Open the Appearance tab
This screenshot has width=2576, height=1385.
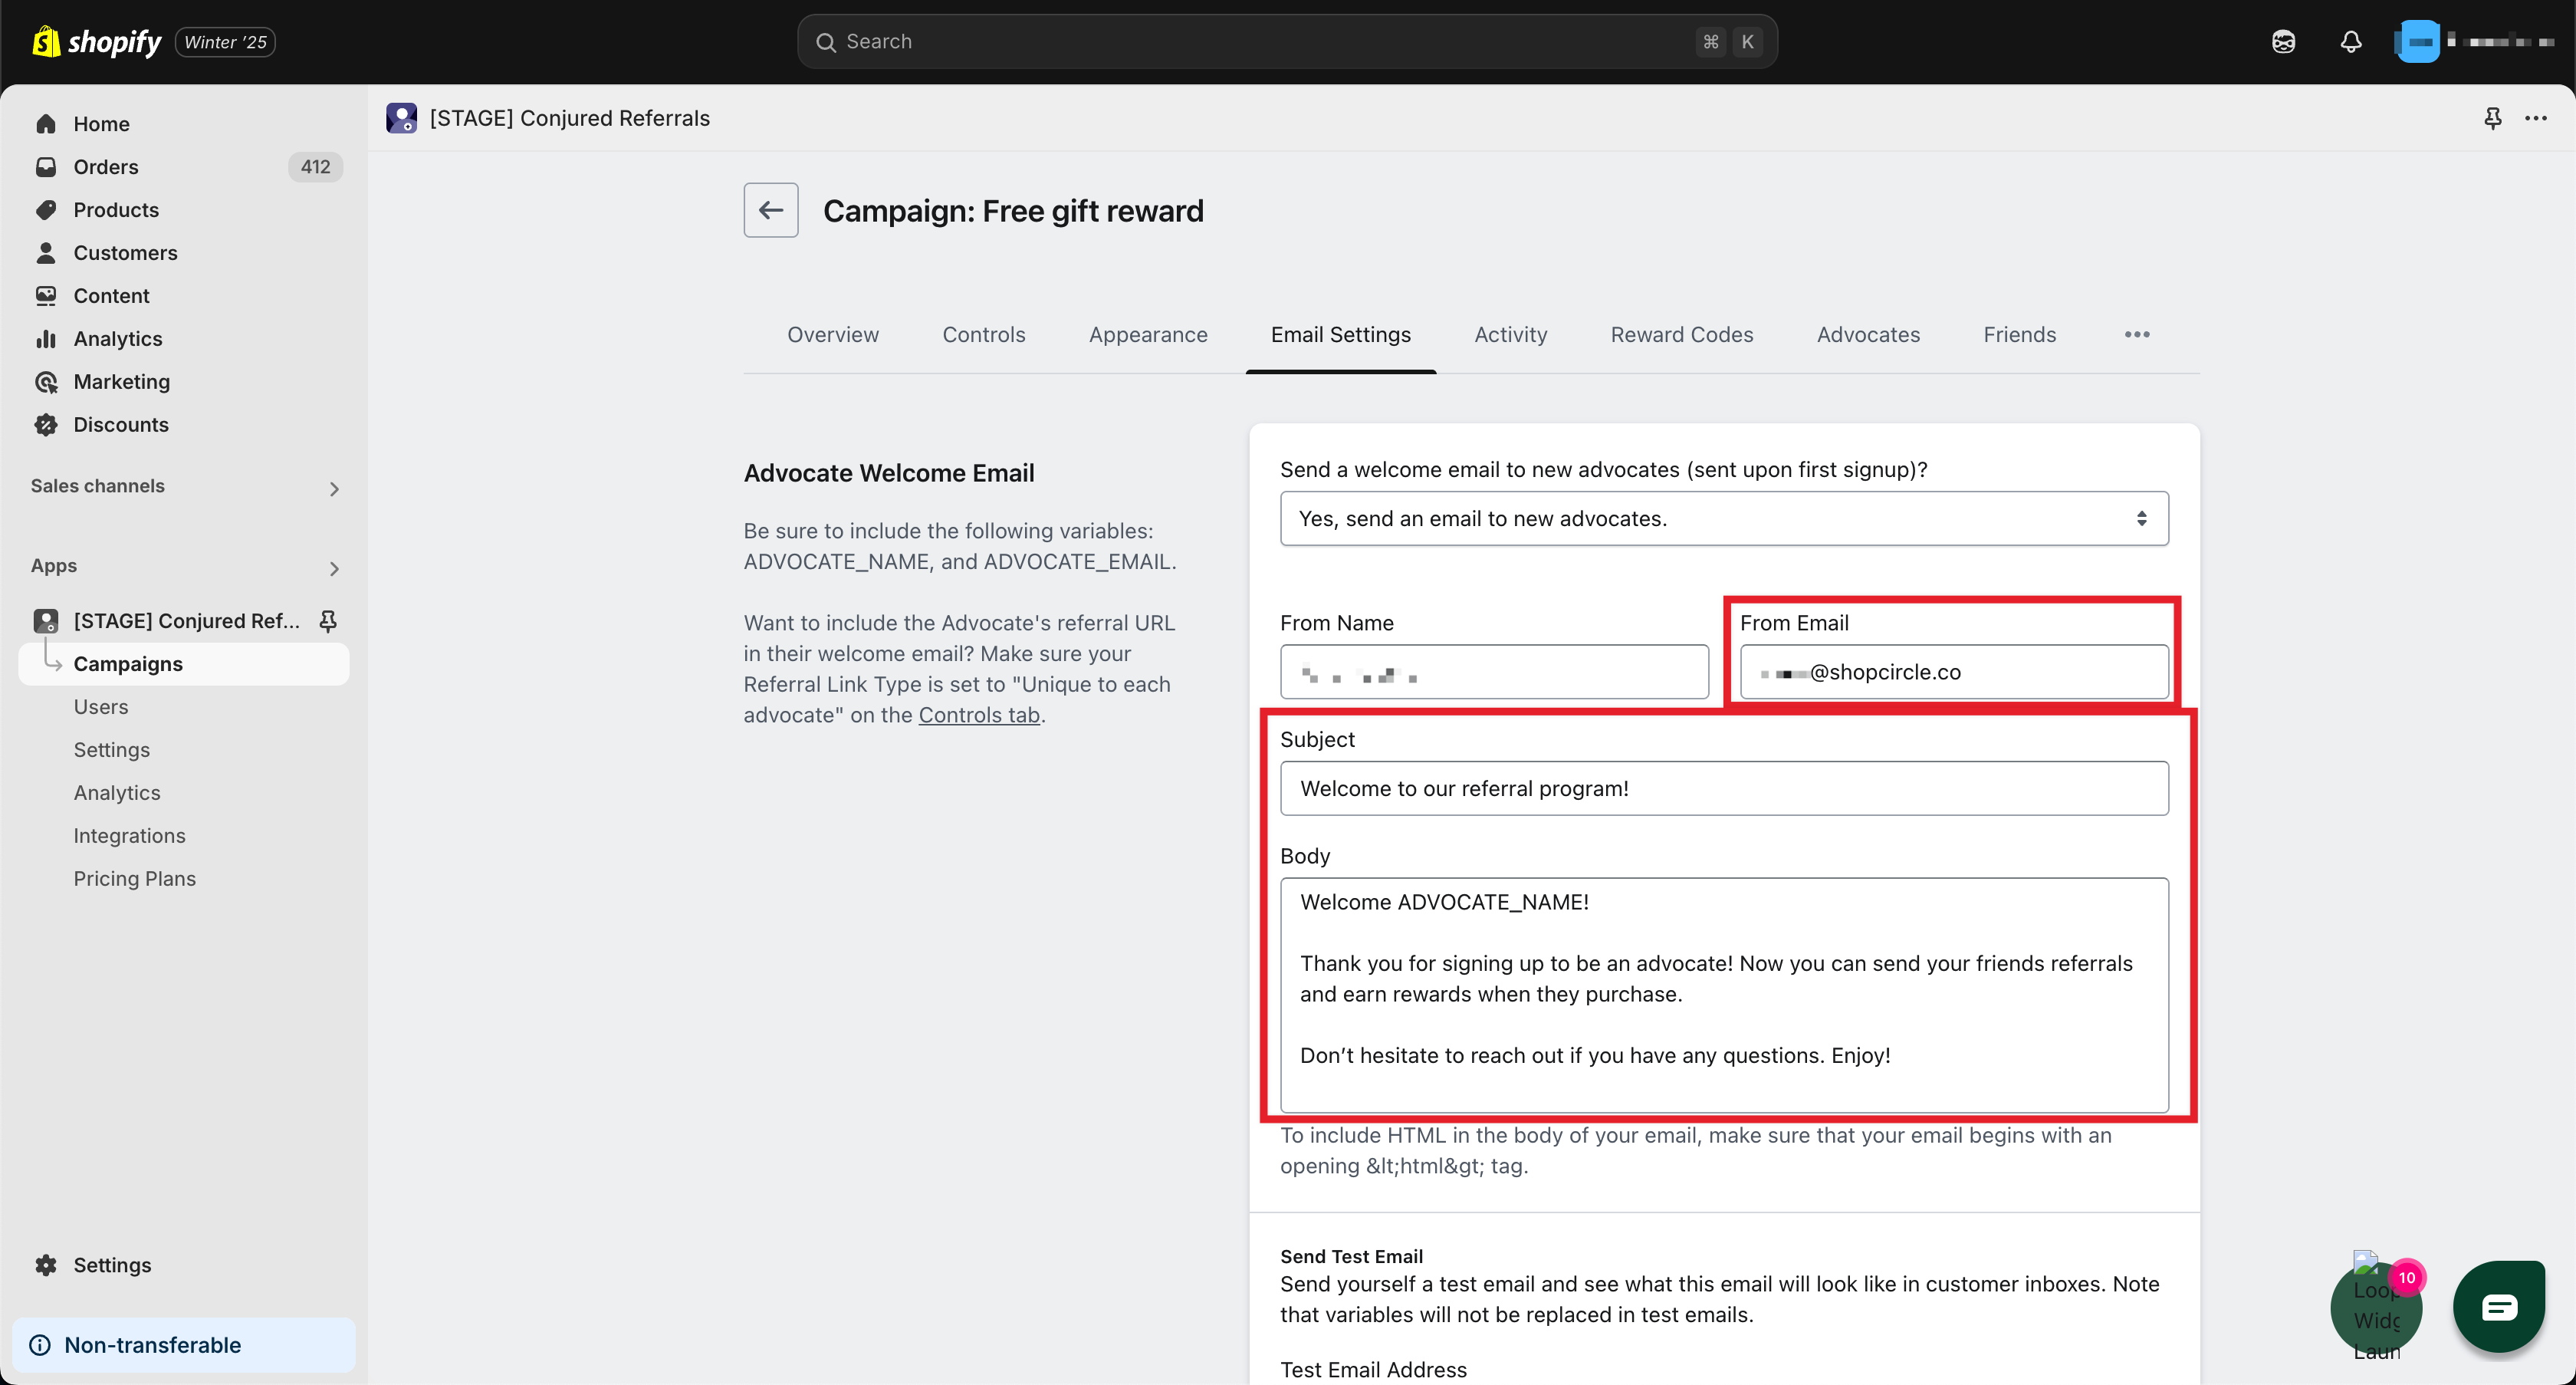tap(1148, 335)
